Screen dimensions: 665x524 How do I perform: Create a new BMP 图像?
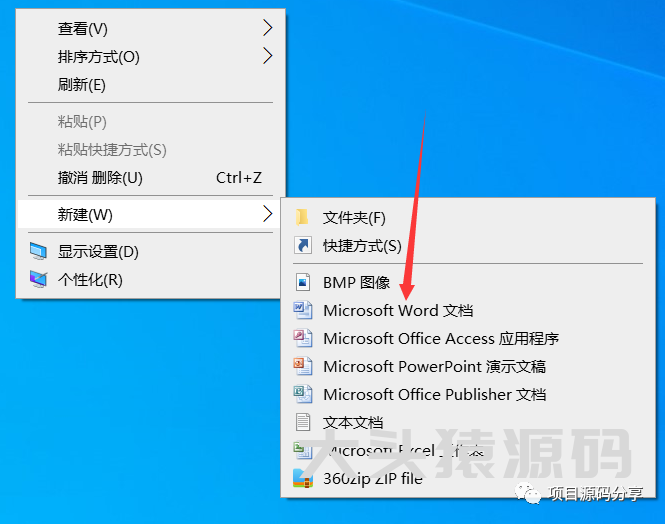click(468, 282)
